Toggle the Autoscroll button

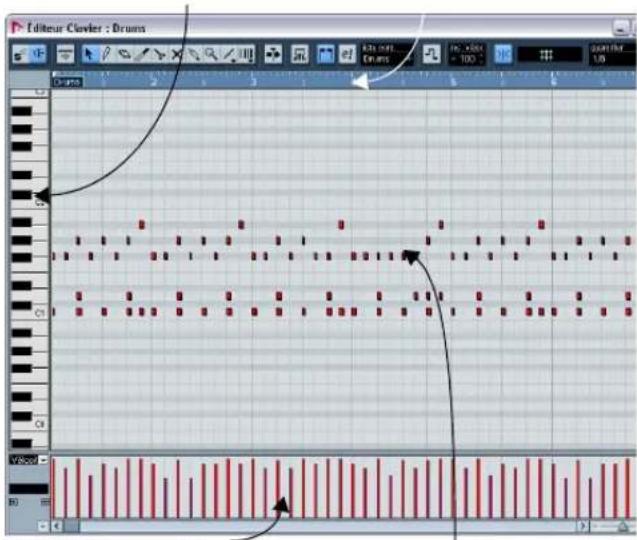pos(273,54)
